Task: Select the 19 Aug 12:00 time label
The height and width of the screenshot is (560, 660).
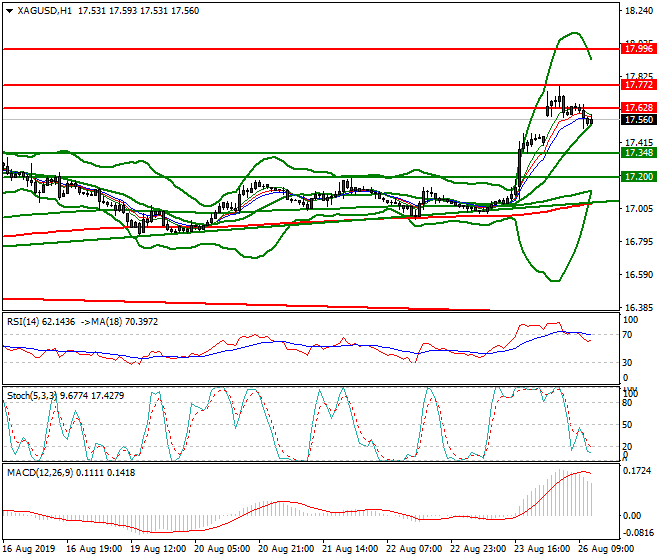Action: (158, 549)
